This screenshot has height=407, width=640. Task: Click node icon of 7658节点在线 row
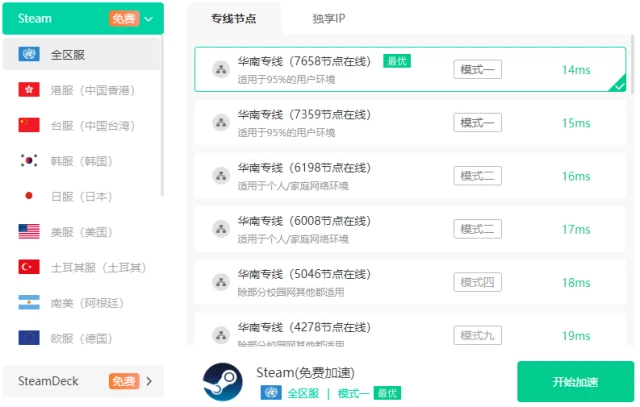(221, 69)
